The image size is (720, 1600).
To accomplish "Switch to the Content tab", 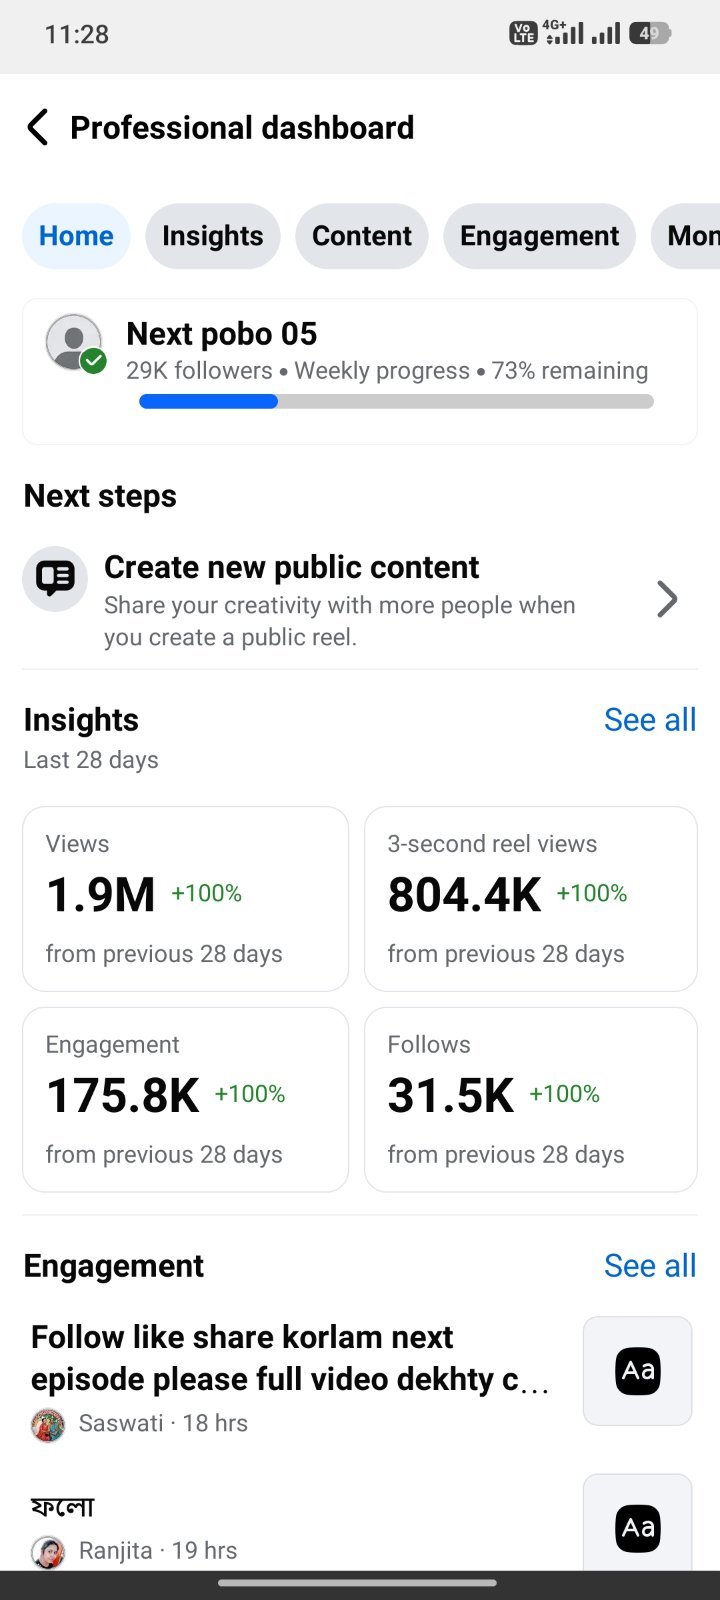I will click(362, 236).
